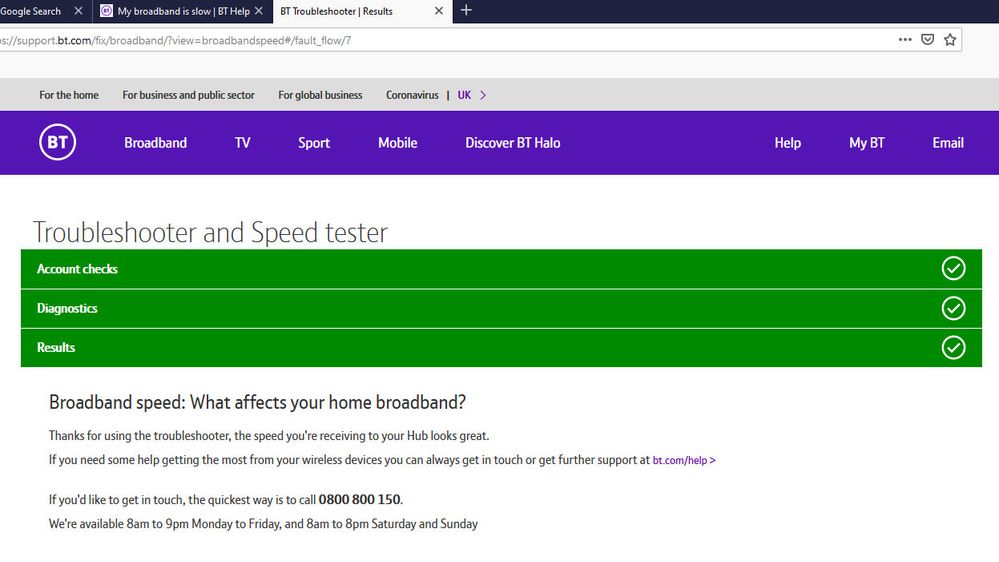The width and height of the screenshot is (999, 562).
Task: Expand the Account checks section
Action: tap(78, 269)
